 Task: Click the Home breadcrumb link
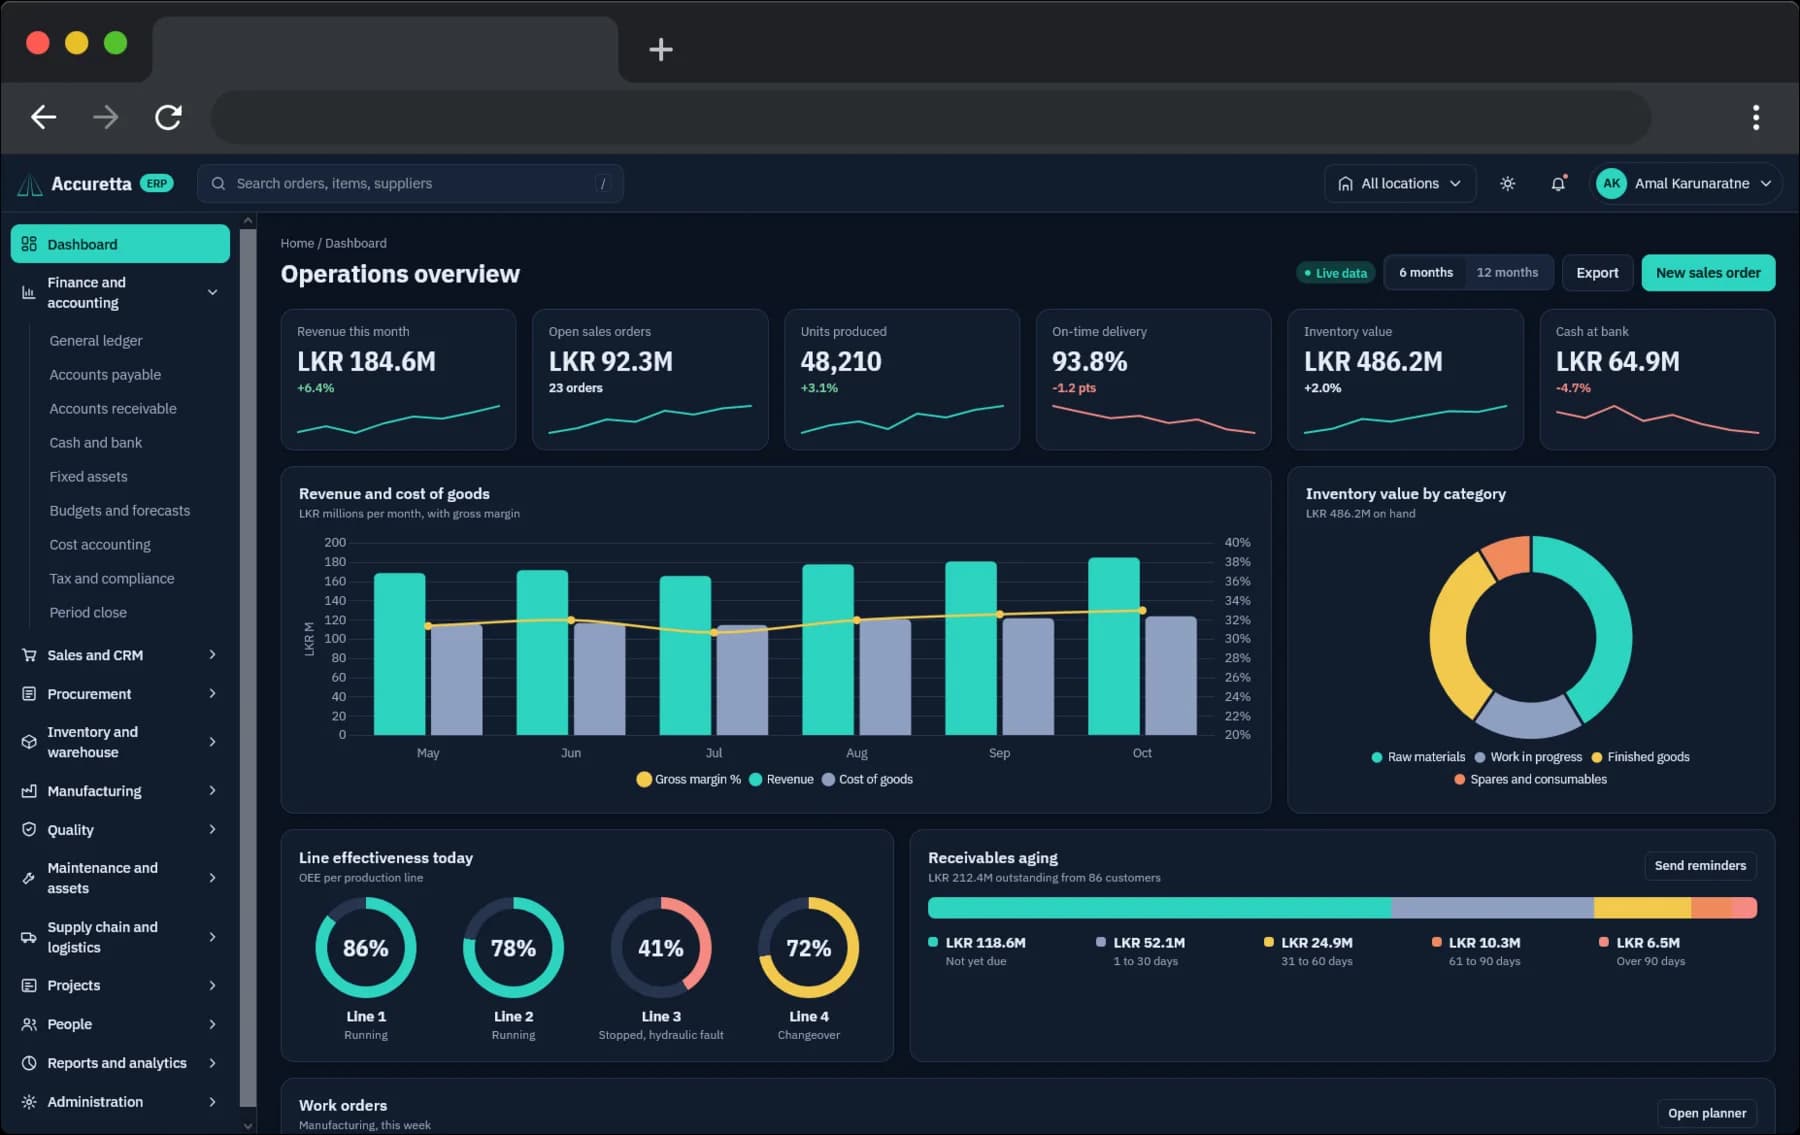(296, 244)
